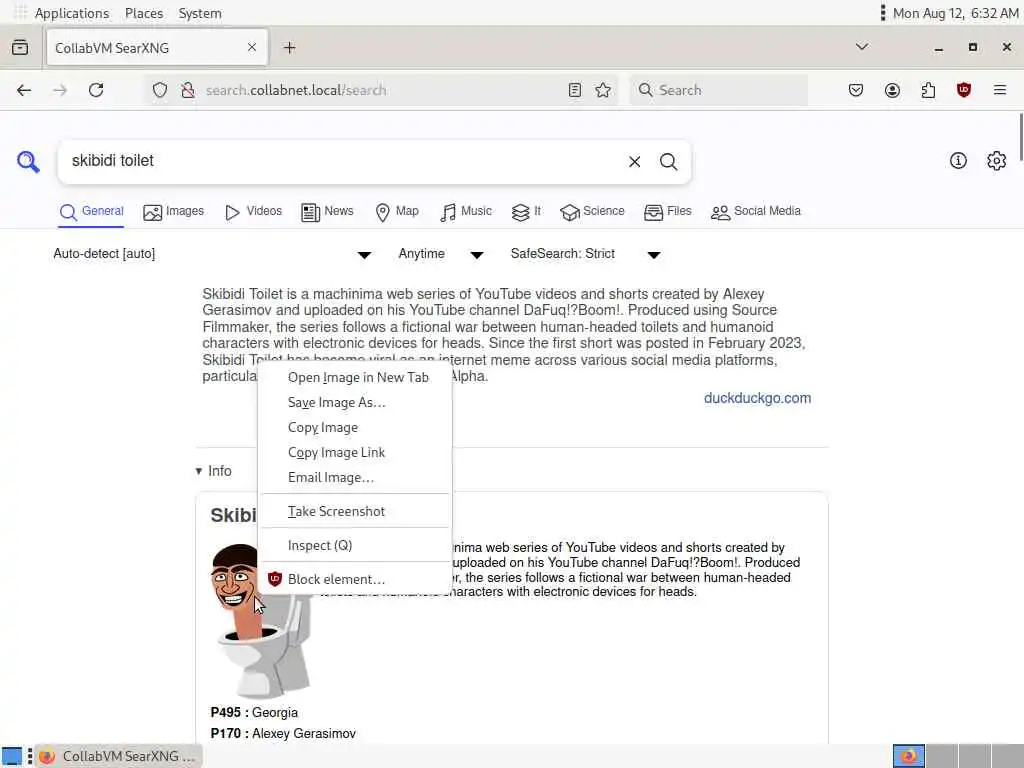Choose Take Screenshot from context menu
1024x768 pixels.
click(x=355, y=511)
